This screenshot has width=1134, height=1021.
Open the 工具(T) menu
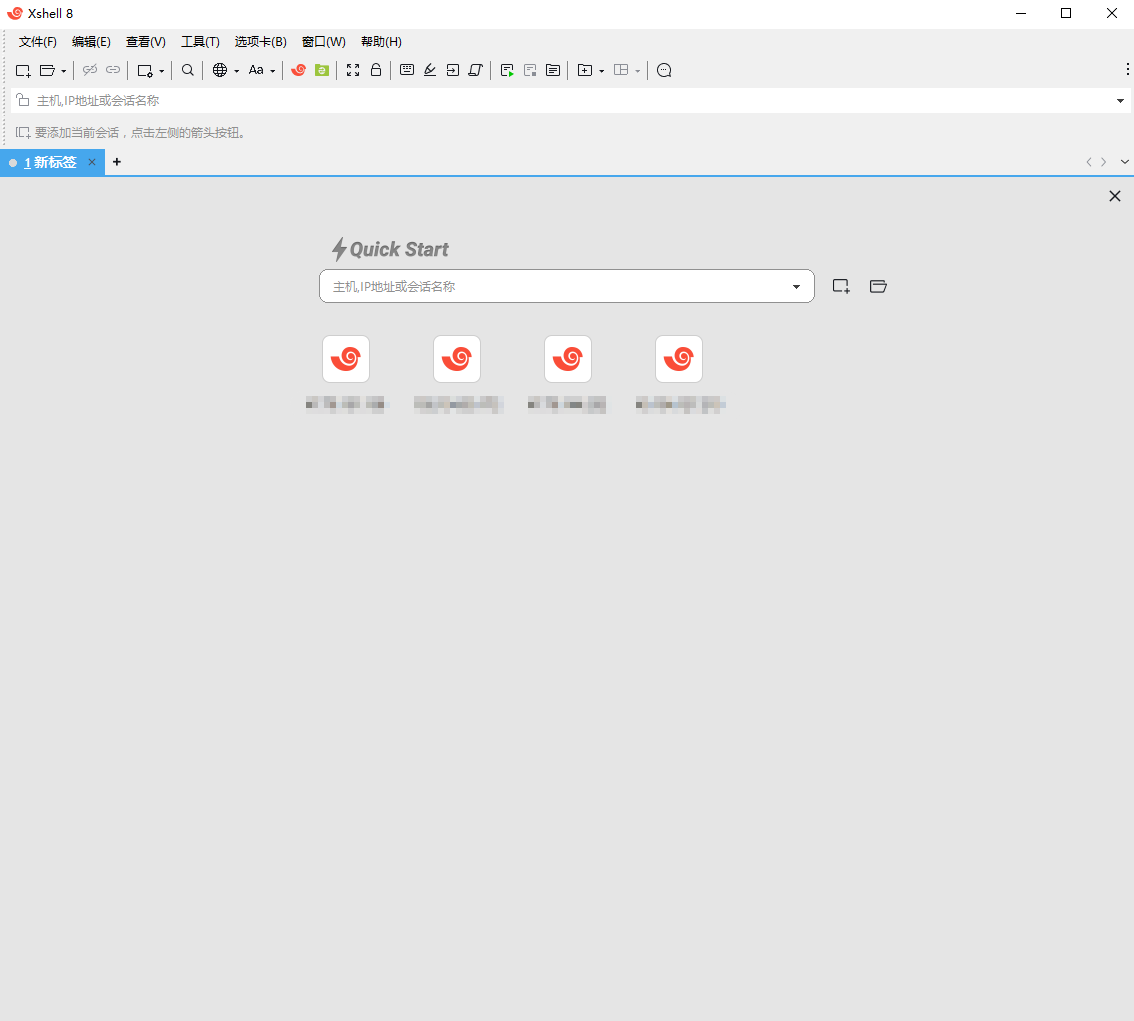click(200, 42)
